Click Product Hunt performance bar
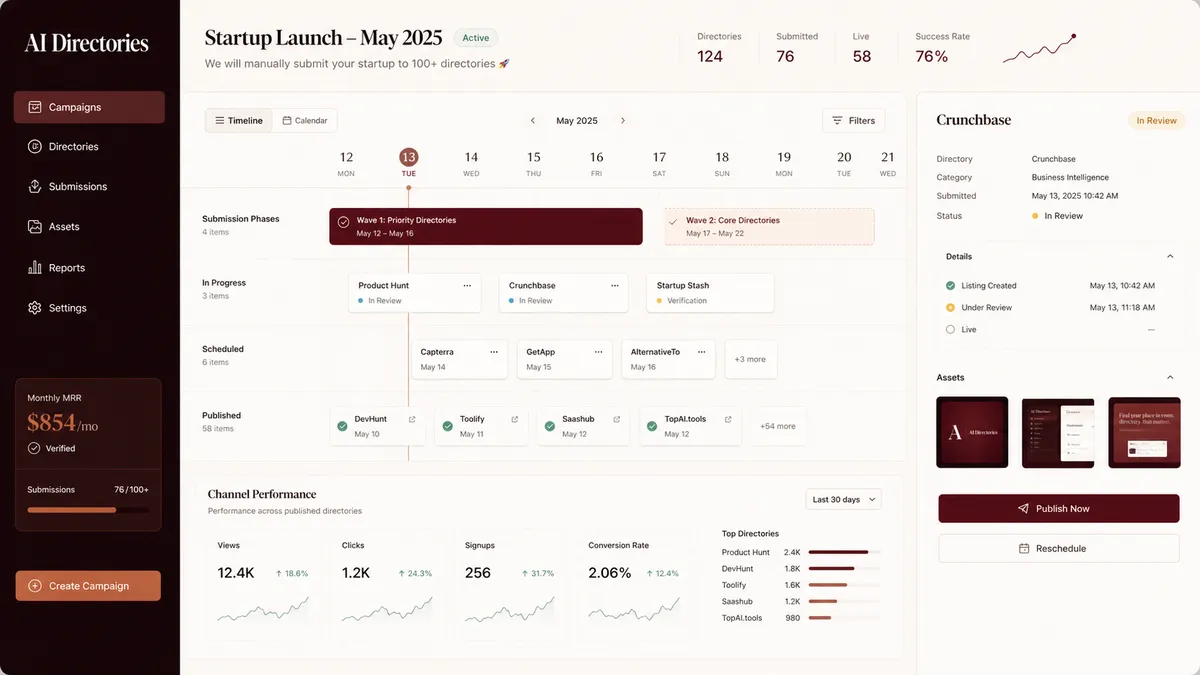1200x675 pixels. (838, 552)
